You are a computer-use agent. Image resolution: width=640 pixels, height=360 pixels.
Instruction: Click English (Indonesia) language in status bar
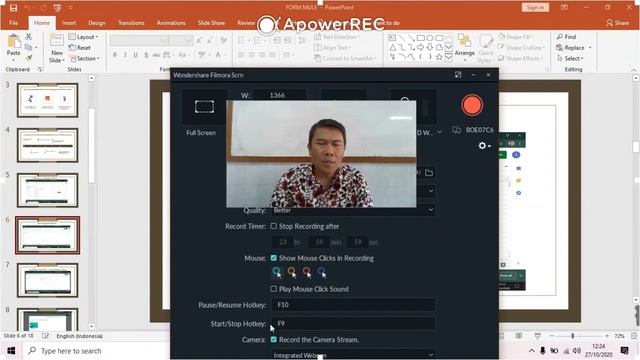(79, 336)
